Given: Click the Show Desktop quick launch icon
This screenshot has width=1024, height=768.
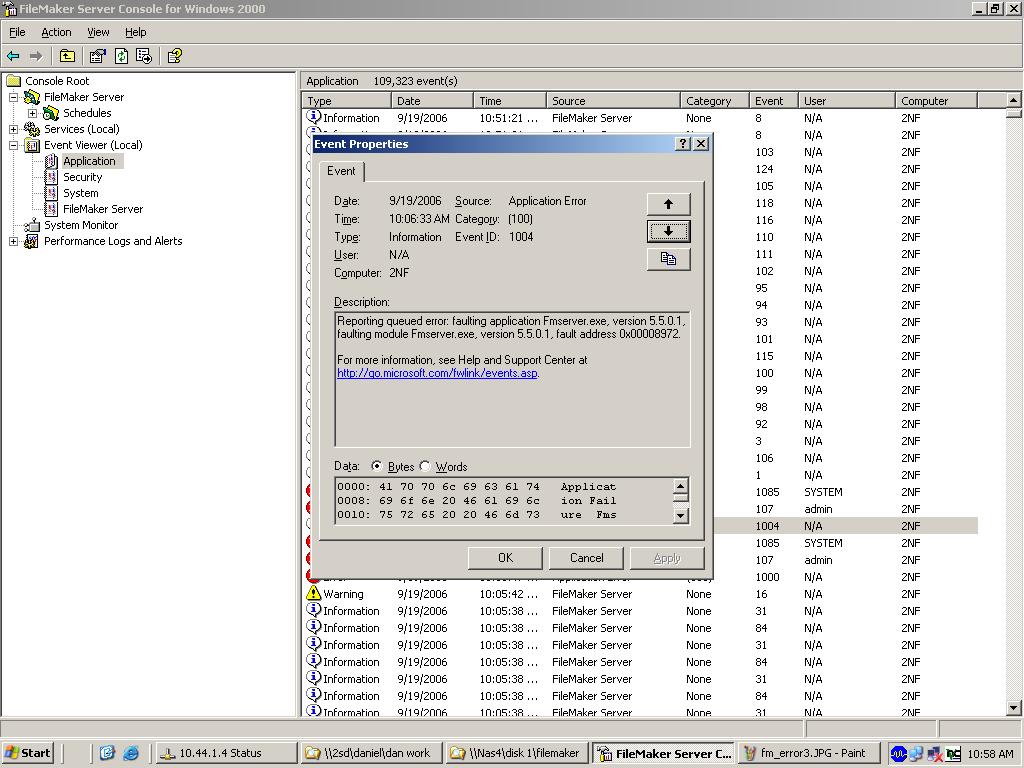Looking at the screenshot, I should [x=107, y=753].
